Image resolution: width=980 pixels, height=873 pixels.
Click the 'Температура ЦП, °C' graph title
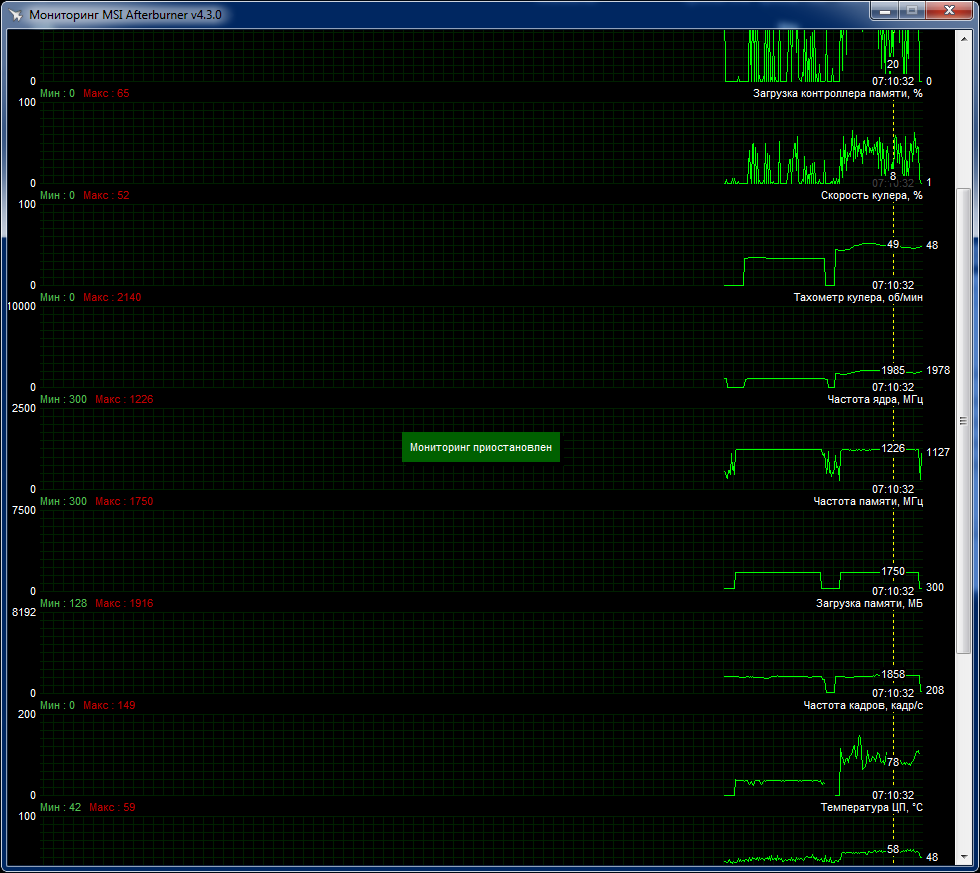871,807
